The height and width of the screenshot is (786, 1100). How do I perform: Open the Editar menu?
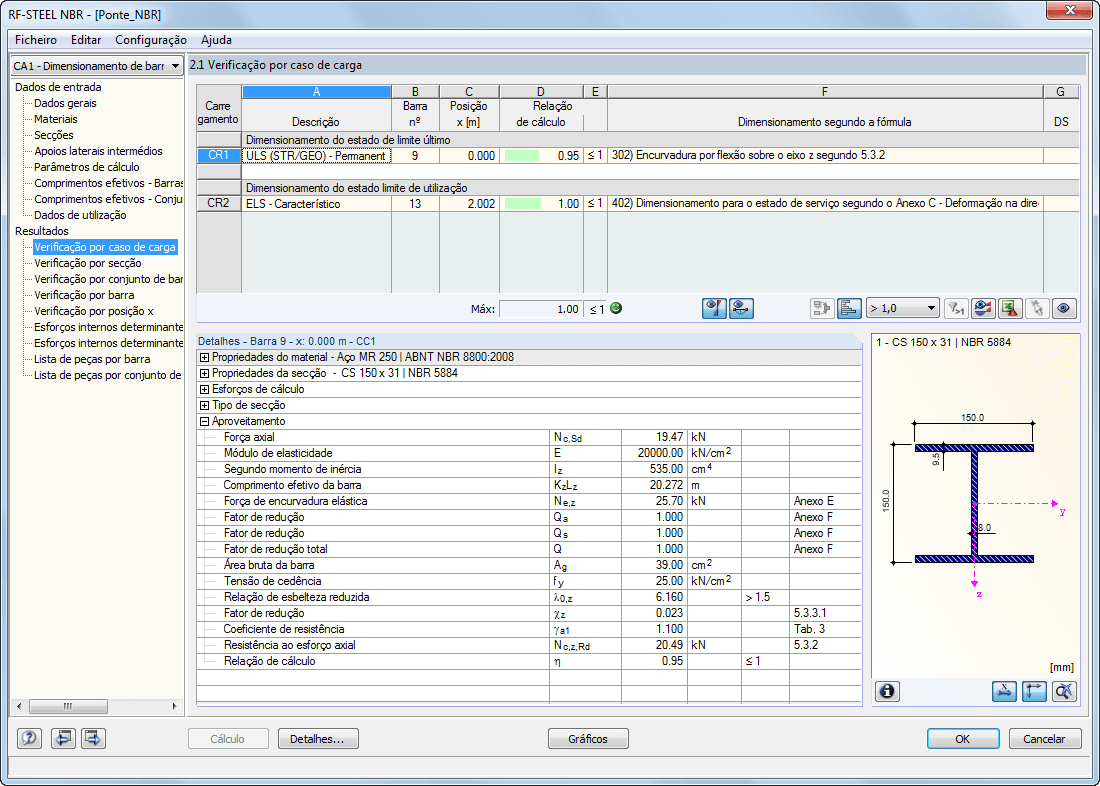click(x=86, y=40)
